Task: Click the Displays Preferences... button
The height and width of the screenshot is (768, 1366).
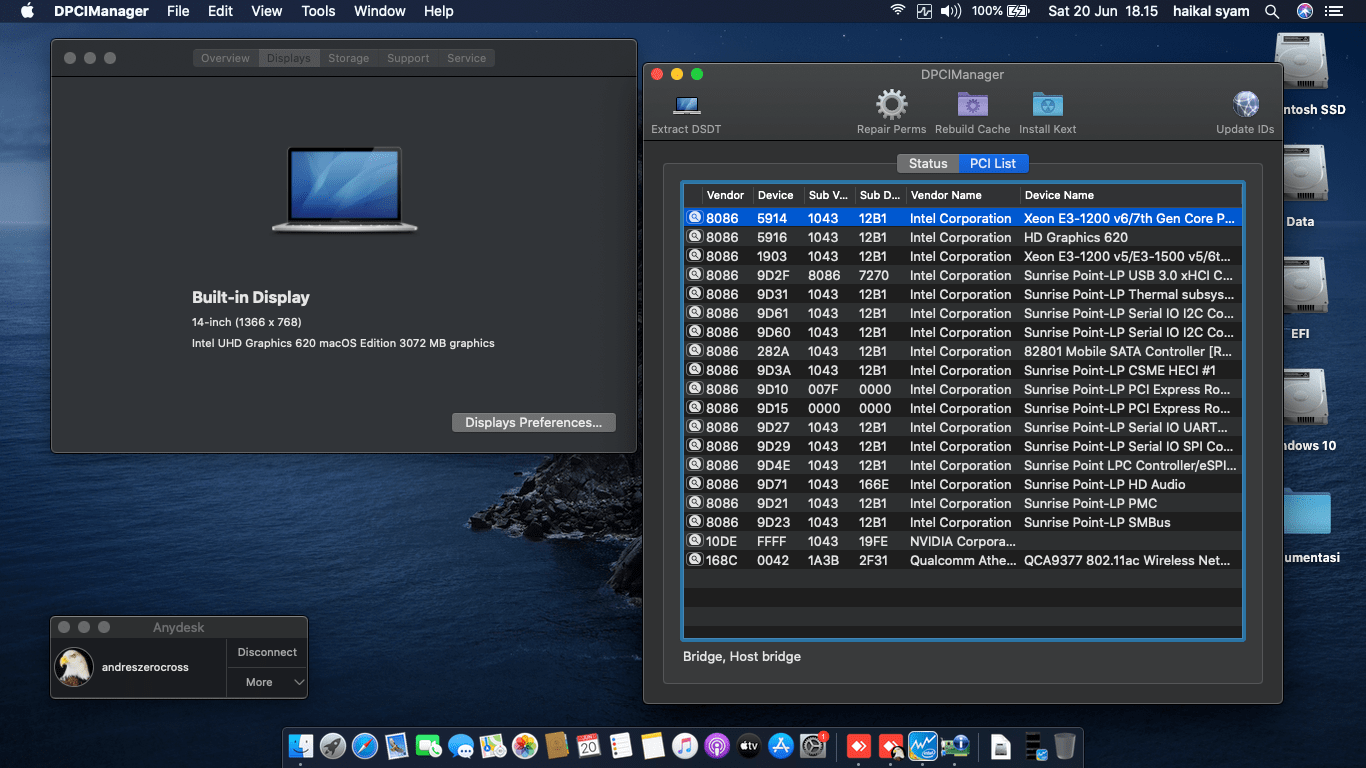Action: pos(534,422)
